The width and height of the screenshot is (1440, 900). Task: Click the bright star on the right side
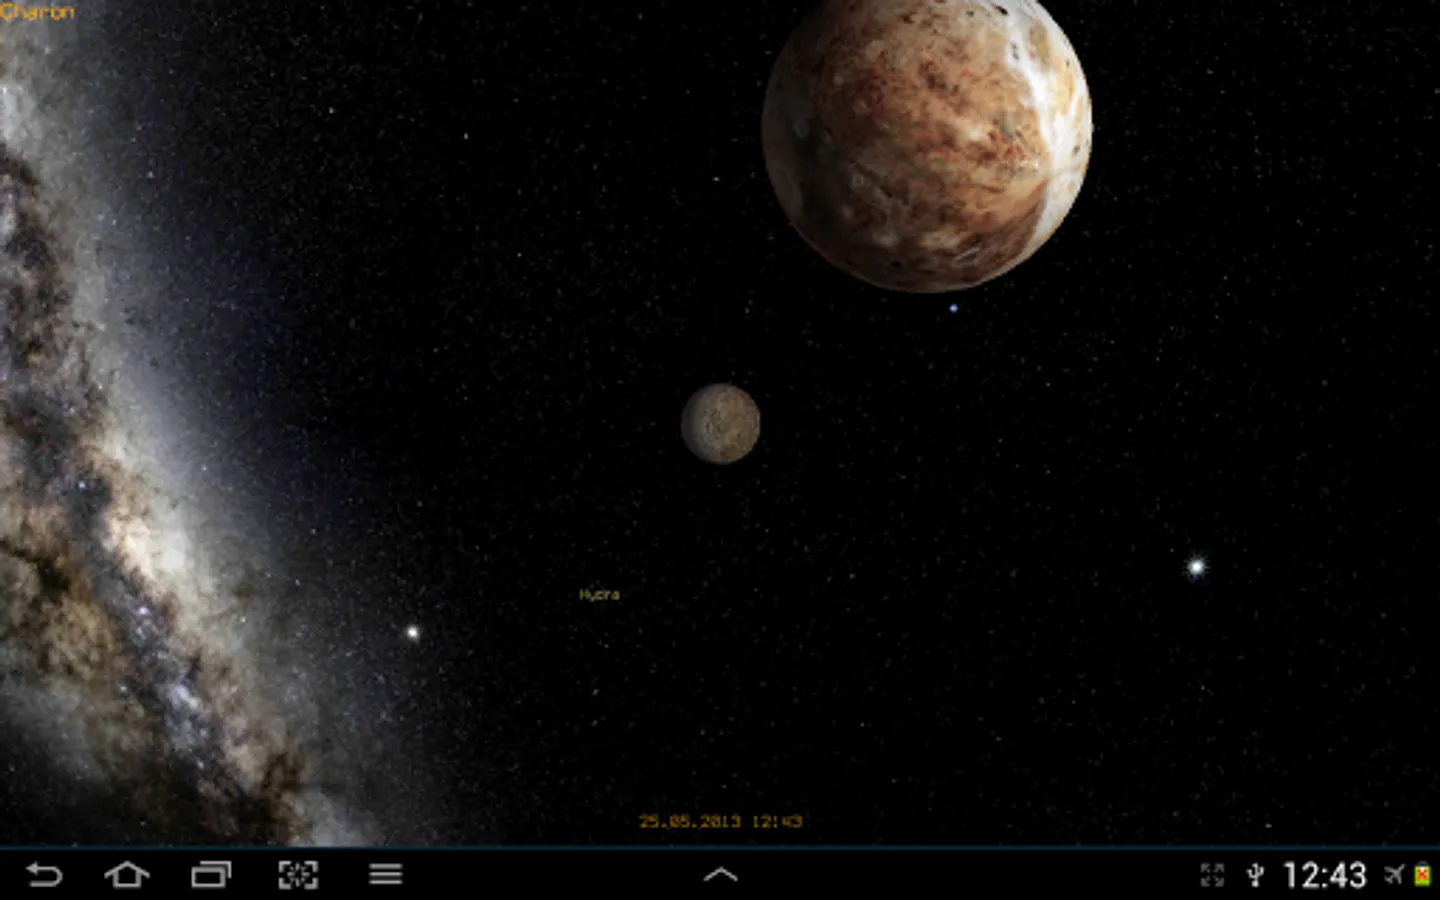tap(1196, 567)
